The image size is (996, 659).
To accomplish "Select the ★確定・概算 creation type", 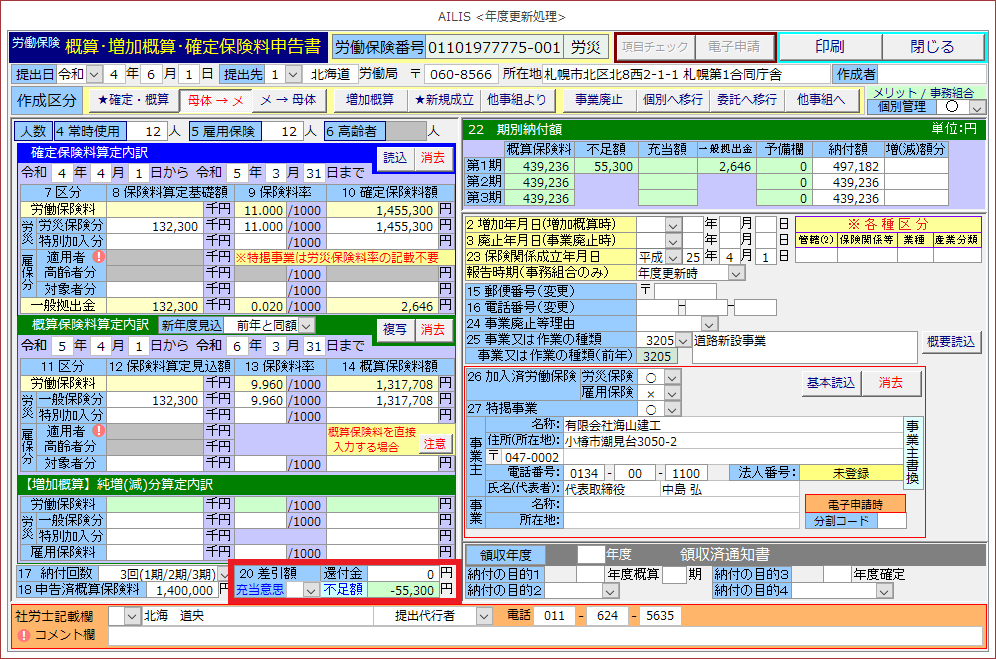I will point(133,100).
